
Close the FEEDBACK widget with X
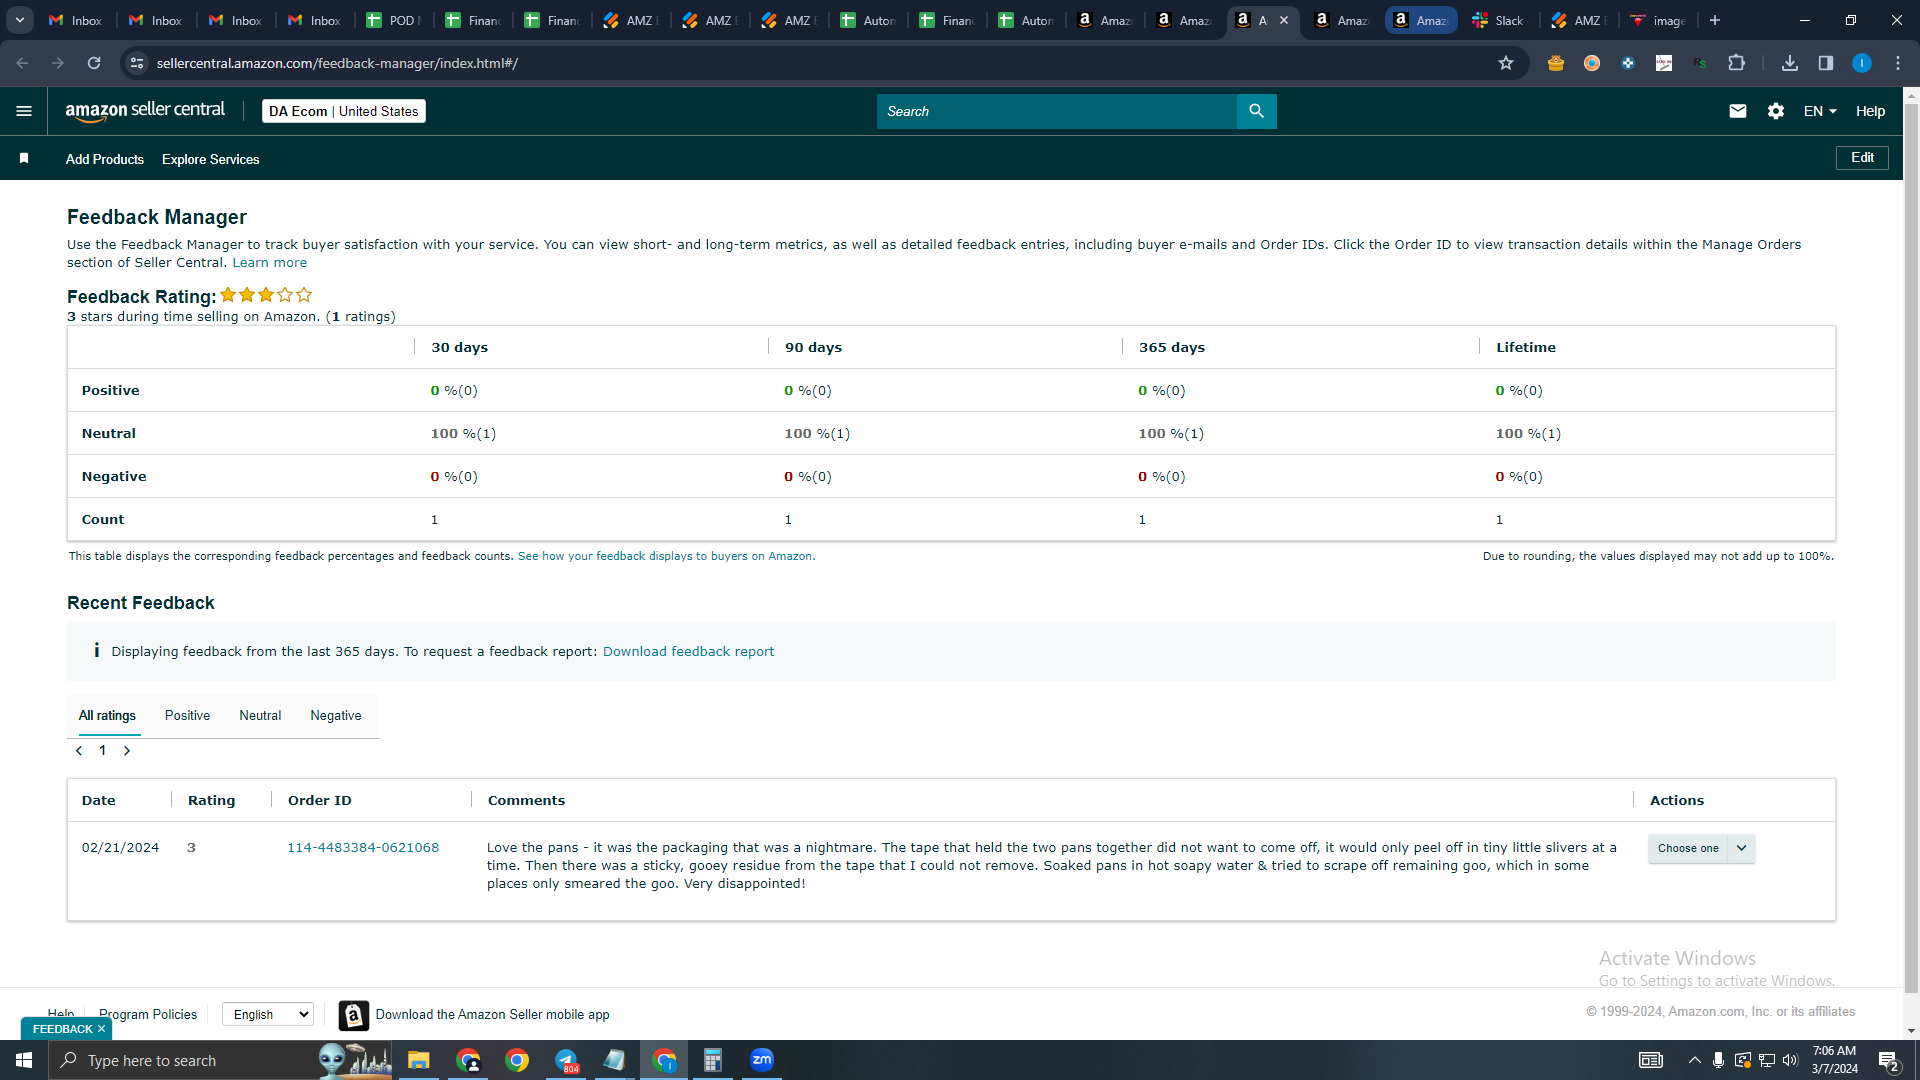[101, 1029]
